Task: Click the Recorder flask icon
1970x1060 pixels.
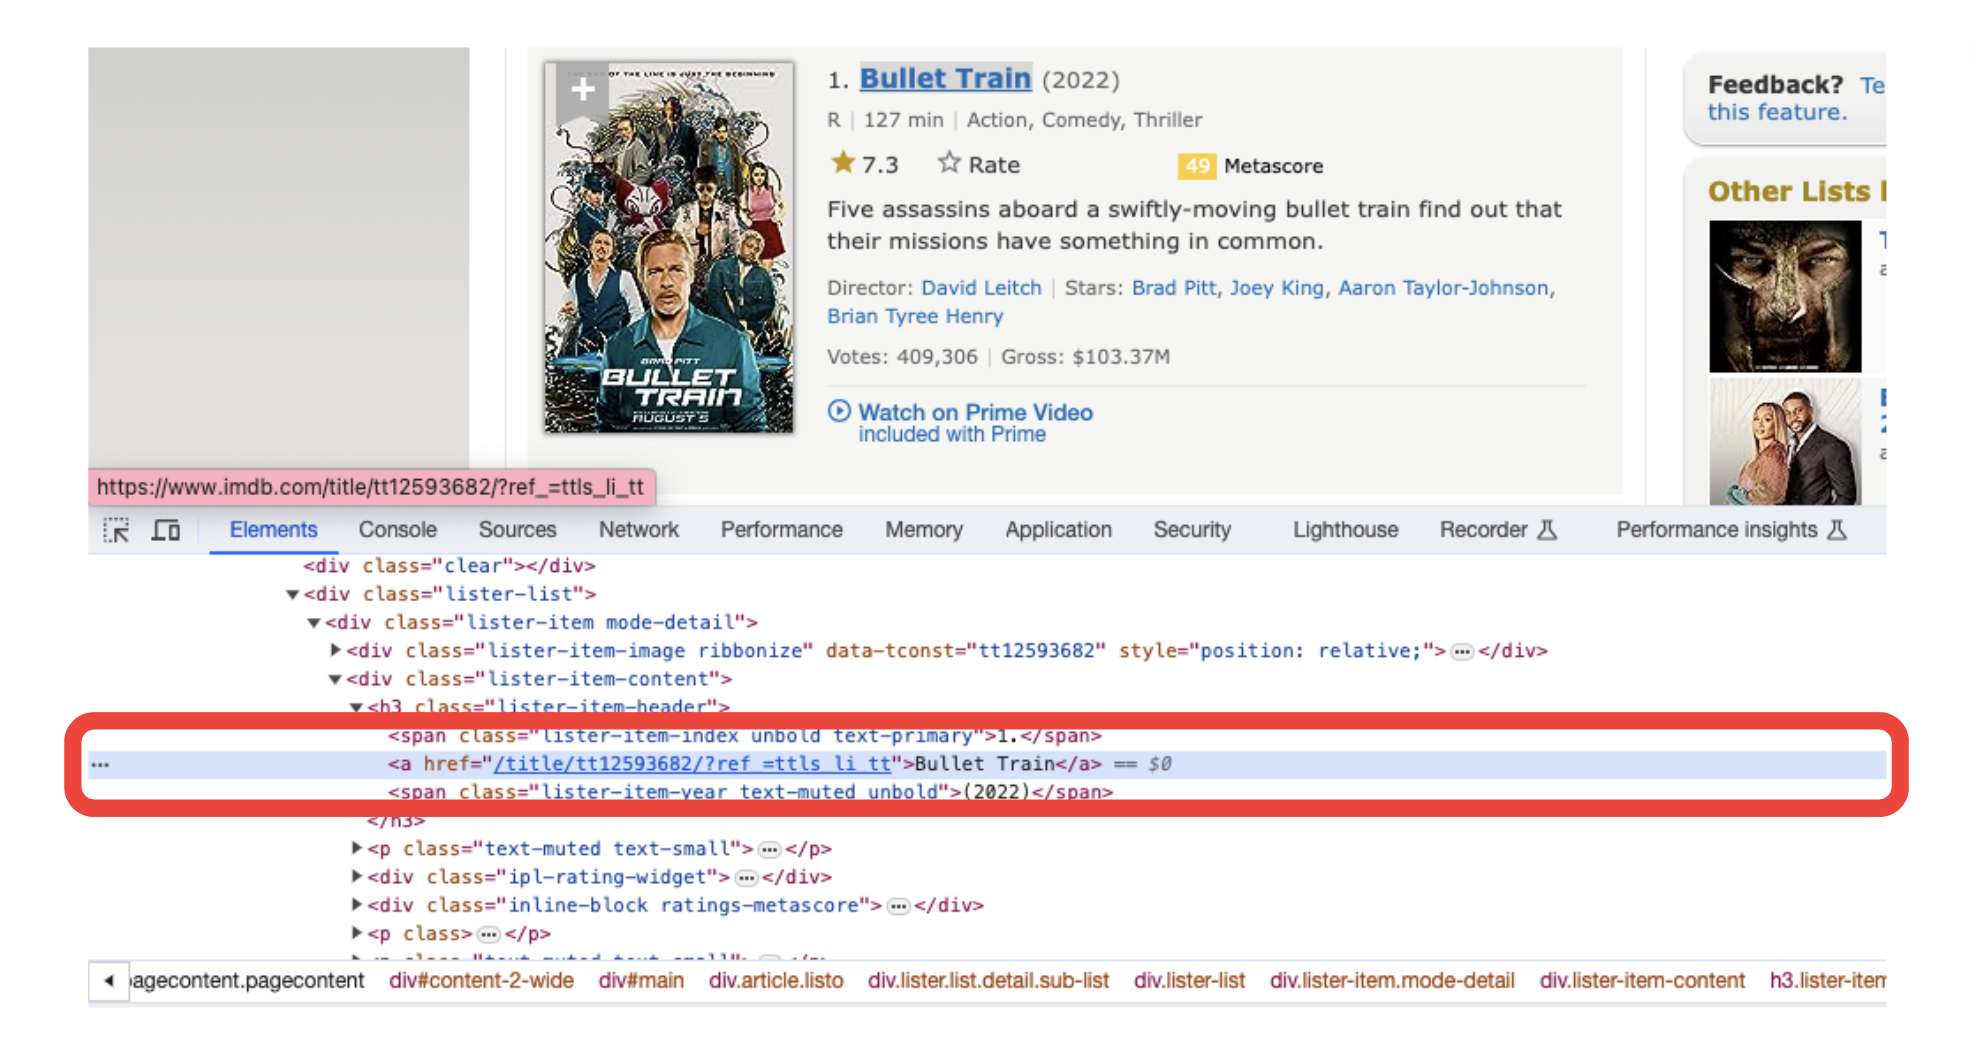Action: [x=1545, y=530]
